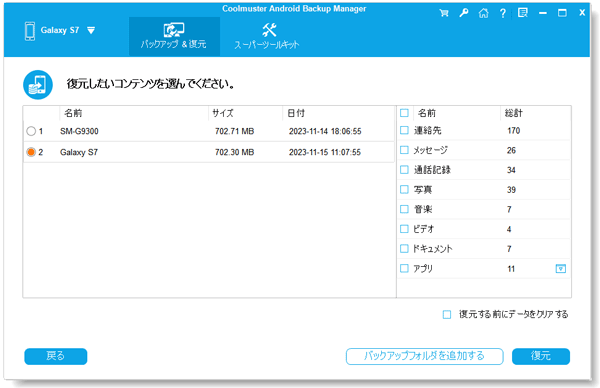Viewport: 600px width, 388px height.
Task: Click the 日付 column header
Action: (x=296, y=113)
